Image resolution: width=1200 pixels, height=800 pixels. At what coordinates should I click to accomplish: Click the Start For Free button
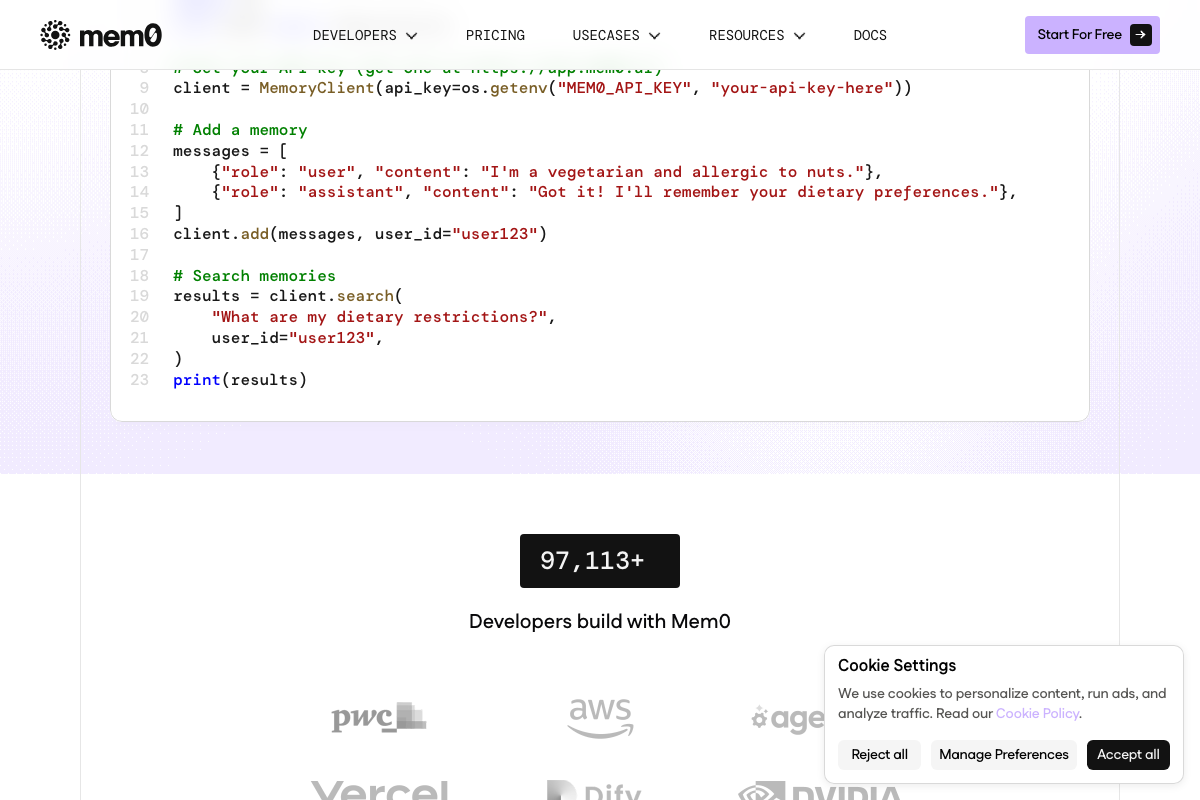[1092, 35]
